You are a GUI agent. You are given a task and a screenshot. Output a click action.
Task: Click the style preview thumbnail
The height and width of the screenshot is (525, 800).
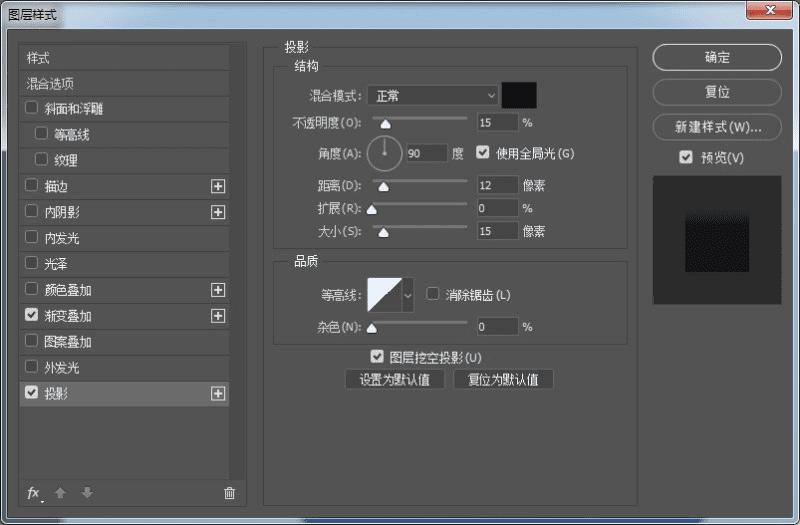pos(717,240)
